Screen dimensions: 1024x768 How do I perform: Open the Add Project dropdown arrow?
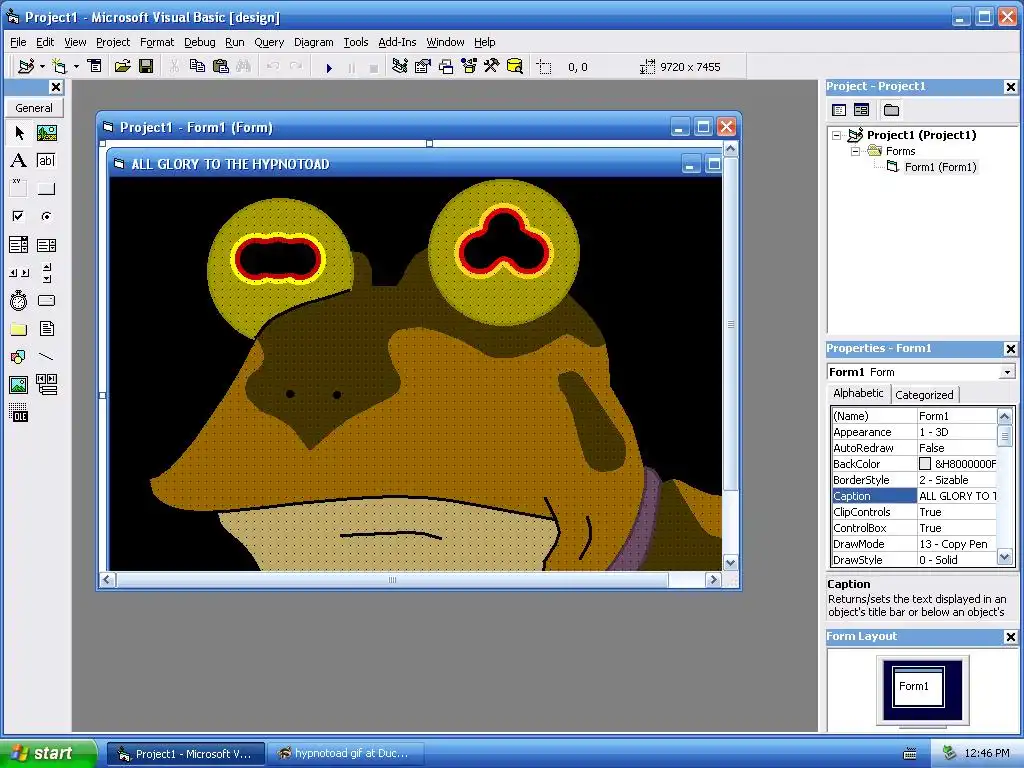(42, 67)
